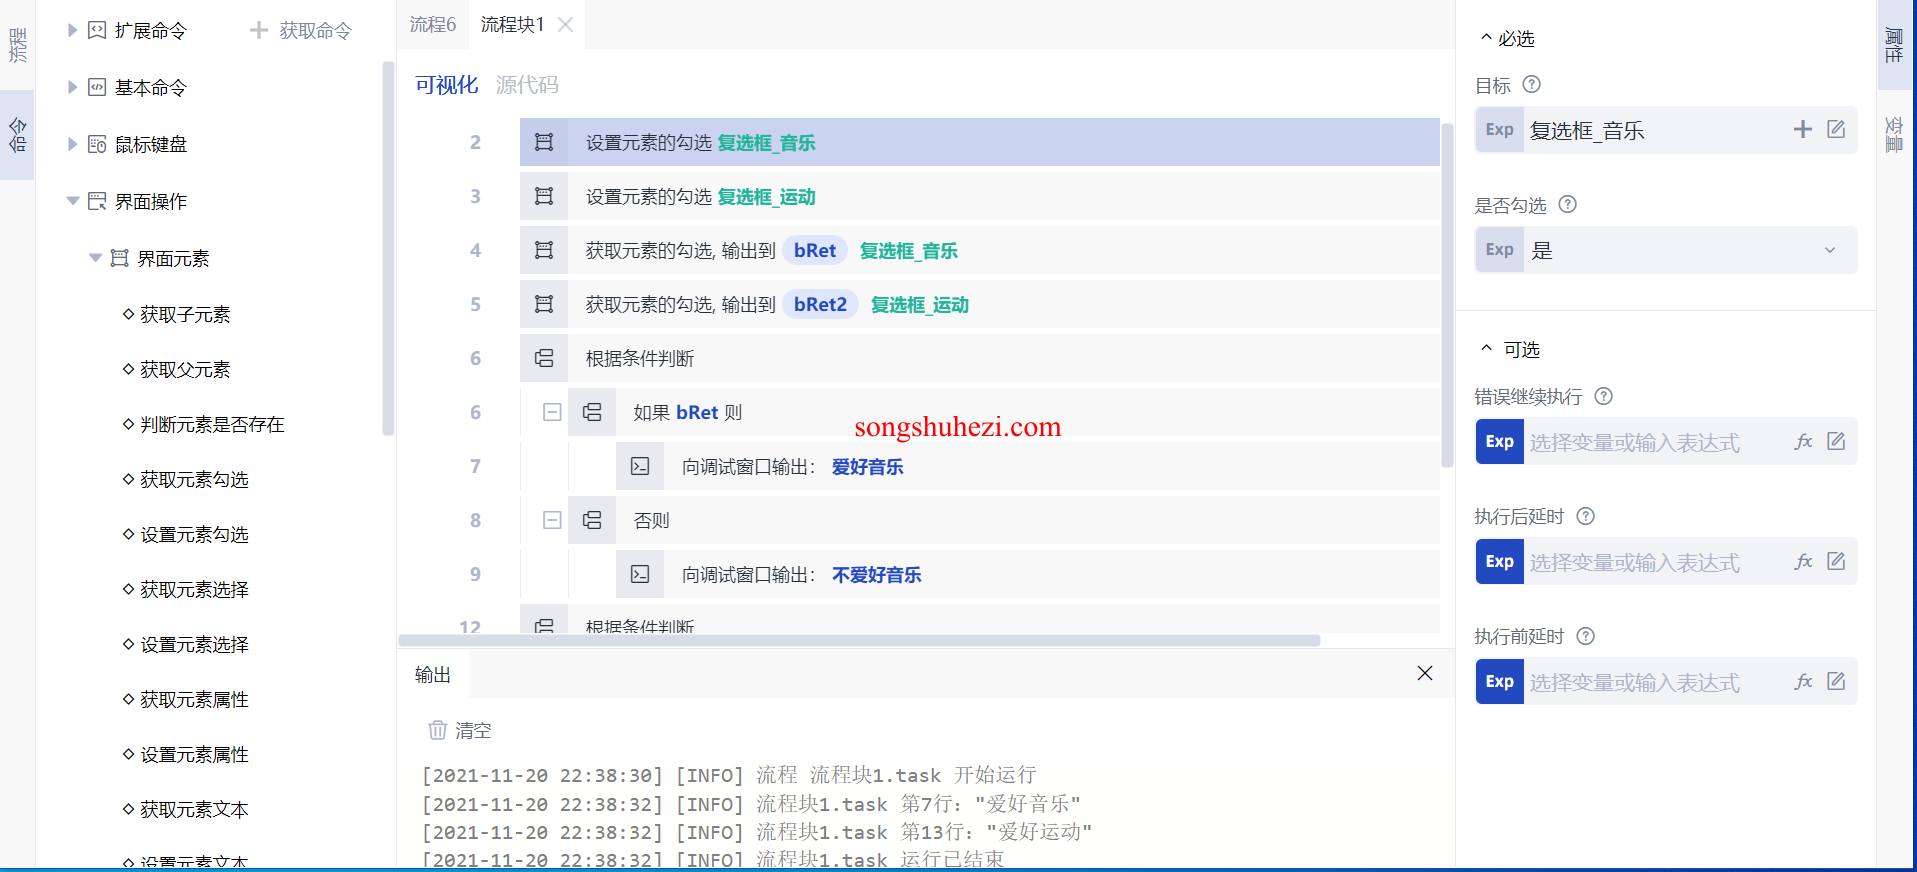Toggle Exp mode for 执行后延时

(1499, 561)
